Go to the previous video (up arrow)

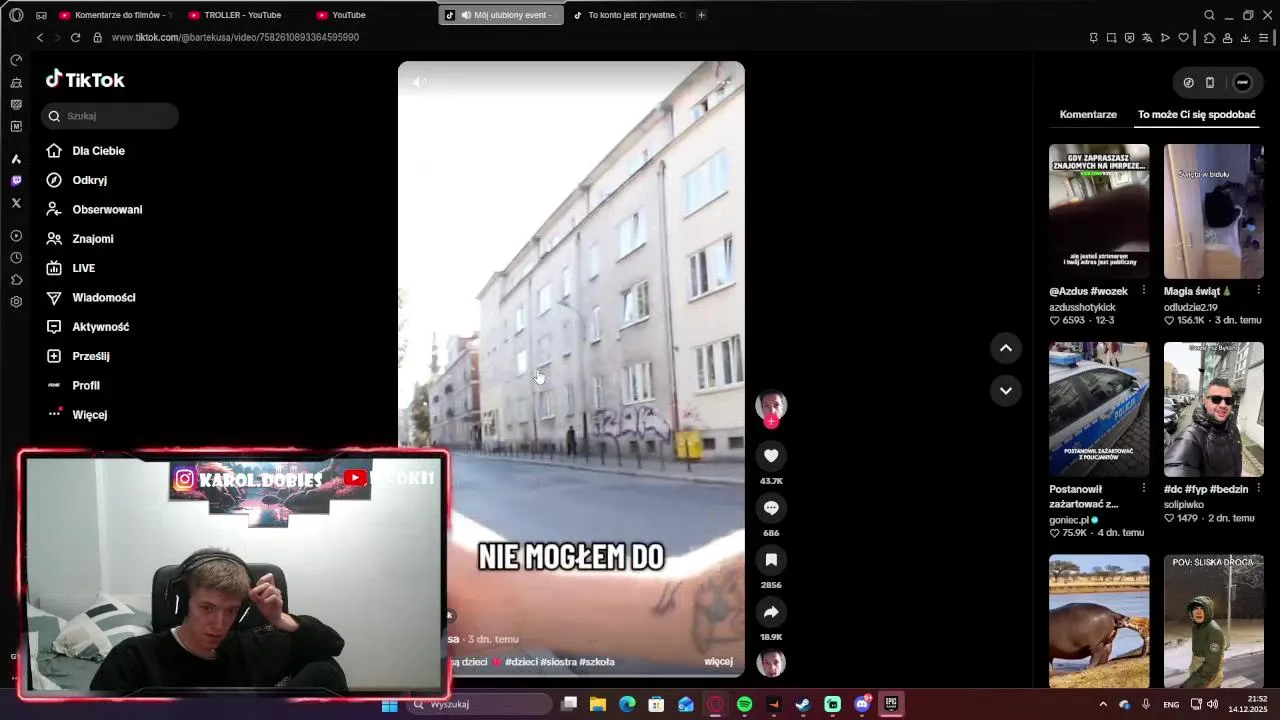1006,348
